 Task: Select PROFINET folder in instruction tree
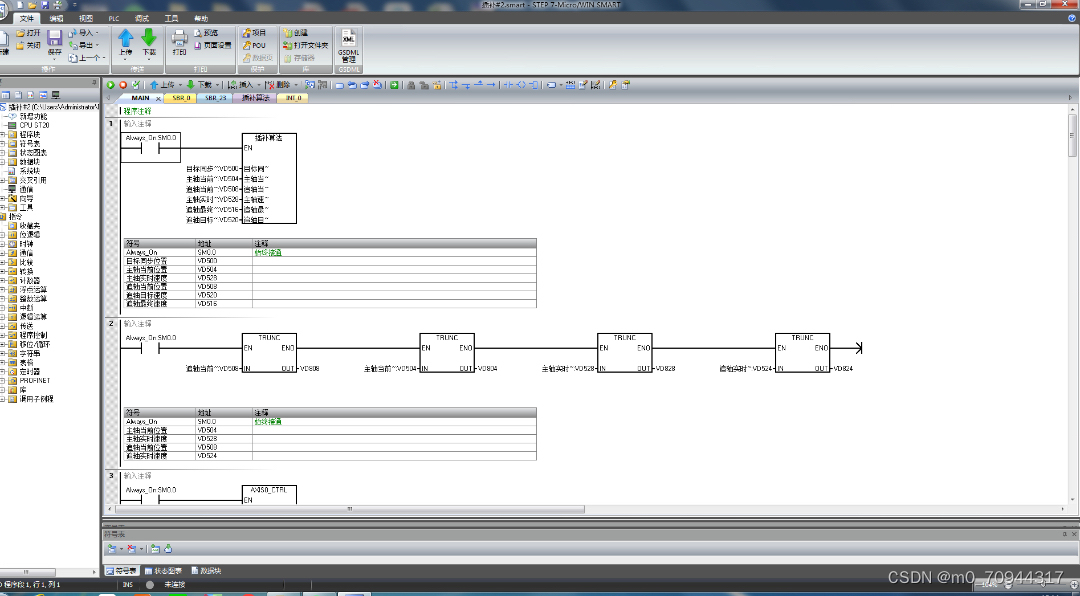point(34,380)
